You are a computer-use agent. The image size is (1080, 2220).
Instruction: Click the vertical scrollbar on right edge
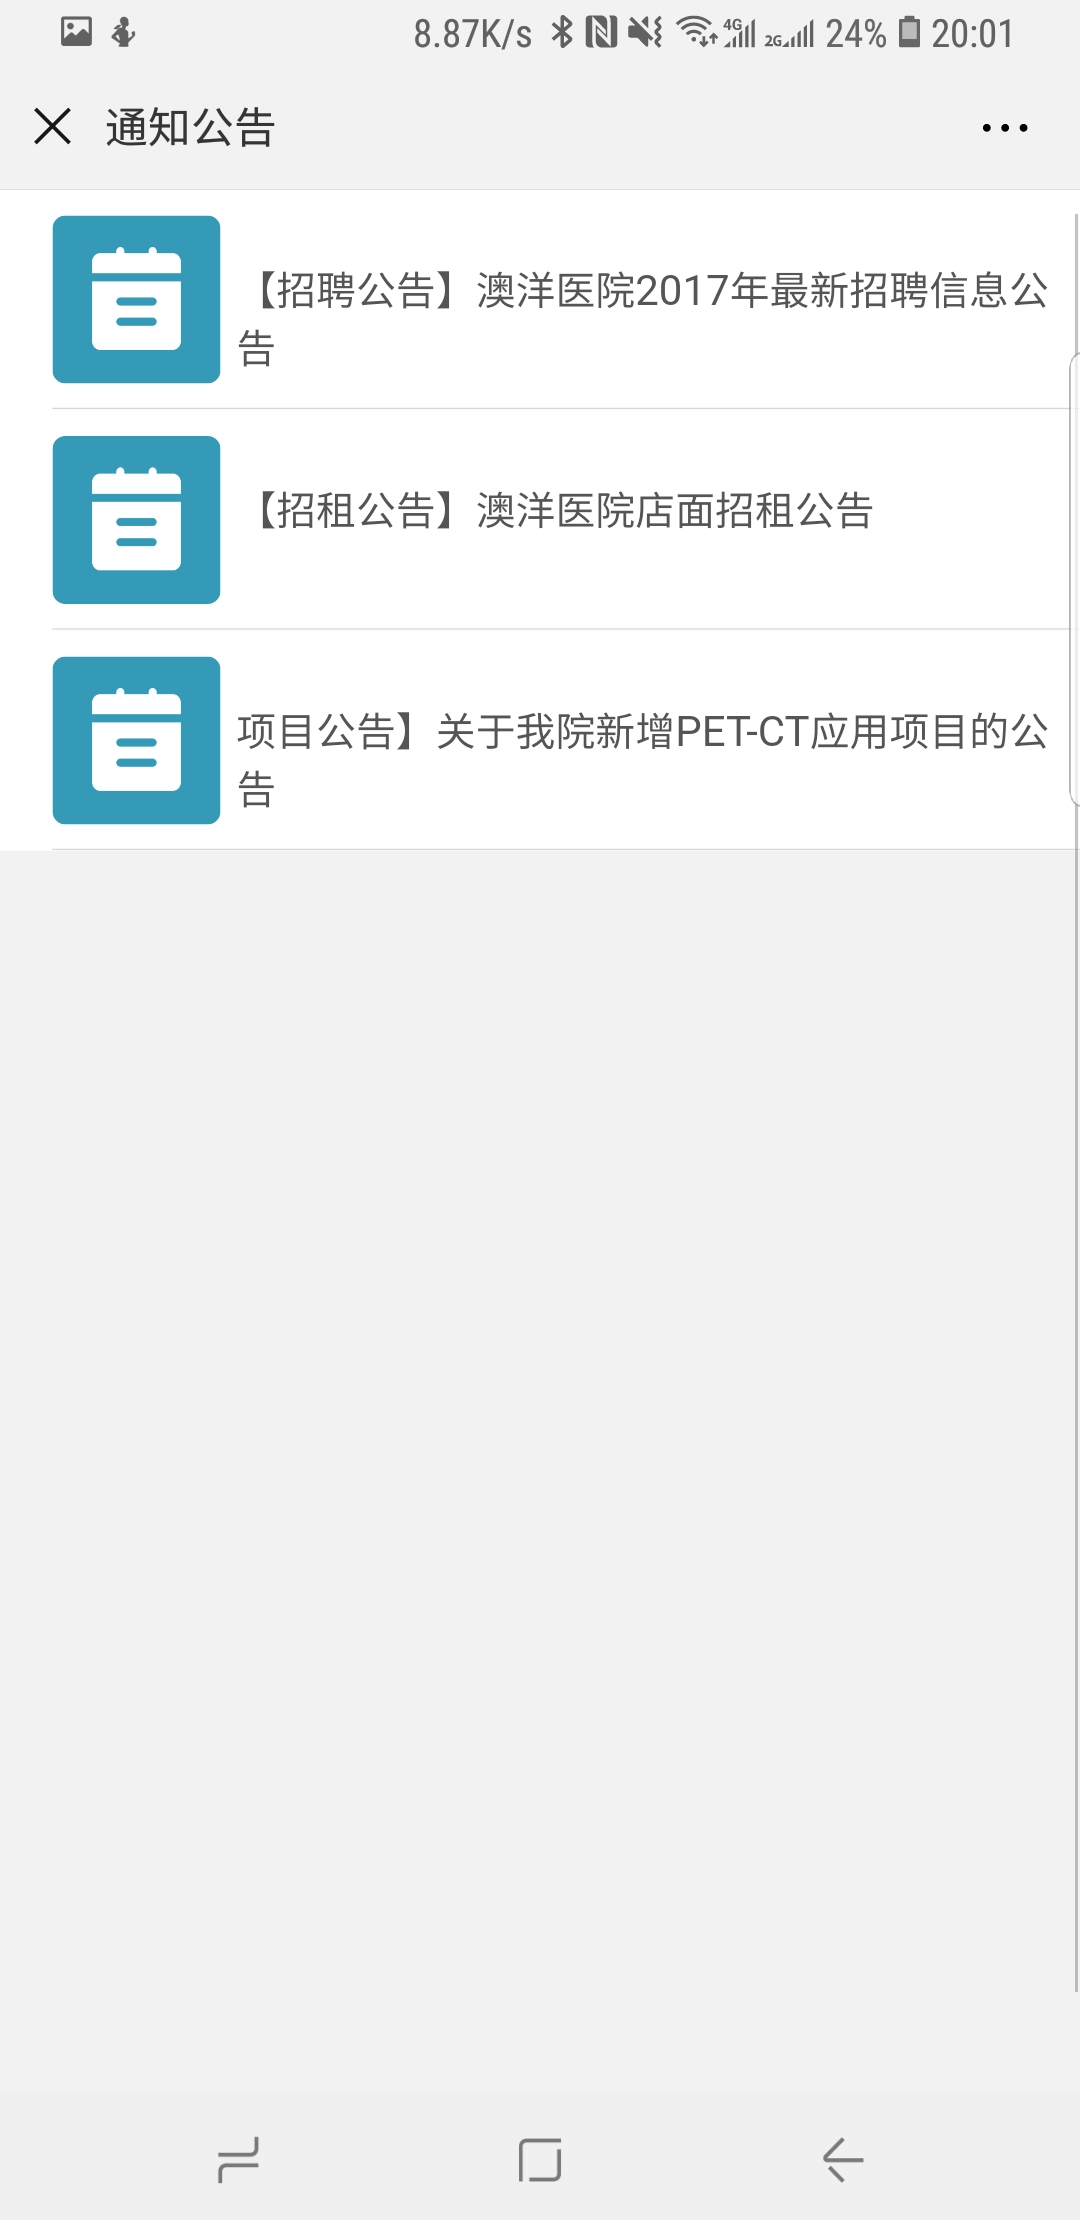point(1076,1100)
